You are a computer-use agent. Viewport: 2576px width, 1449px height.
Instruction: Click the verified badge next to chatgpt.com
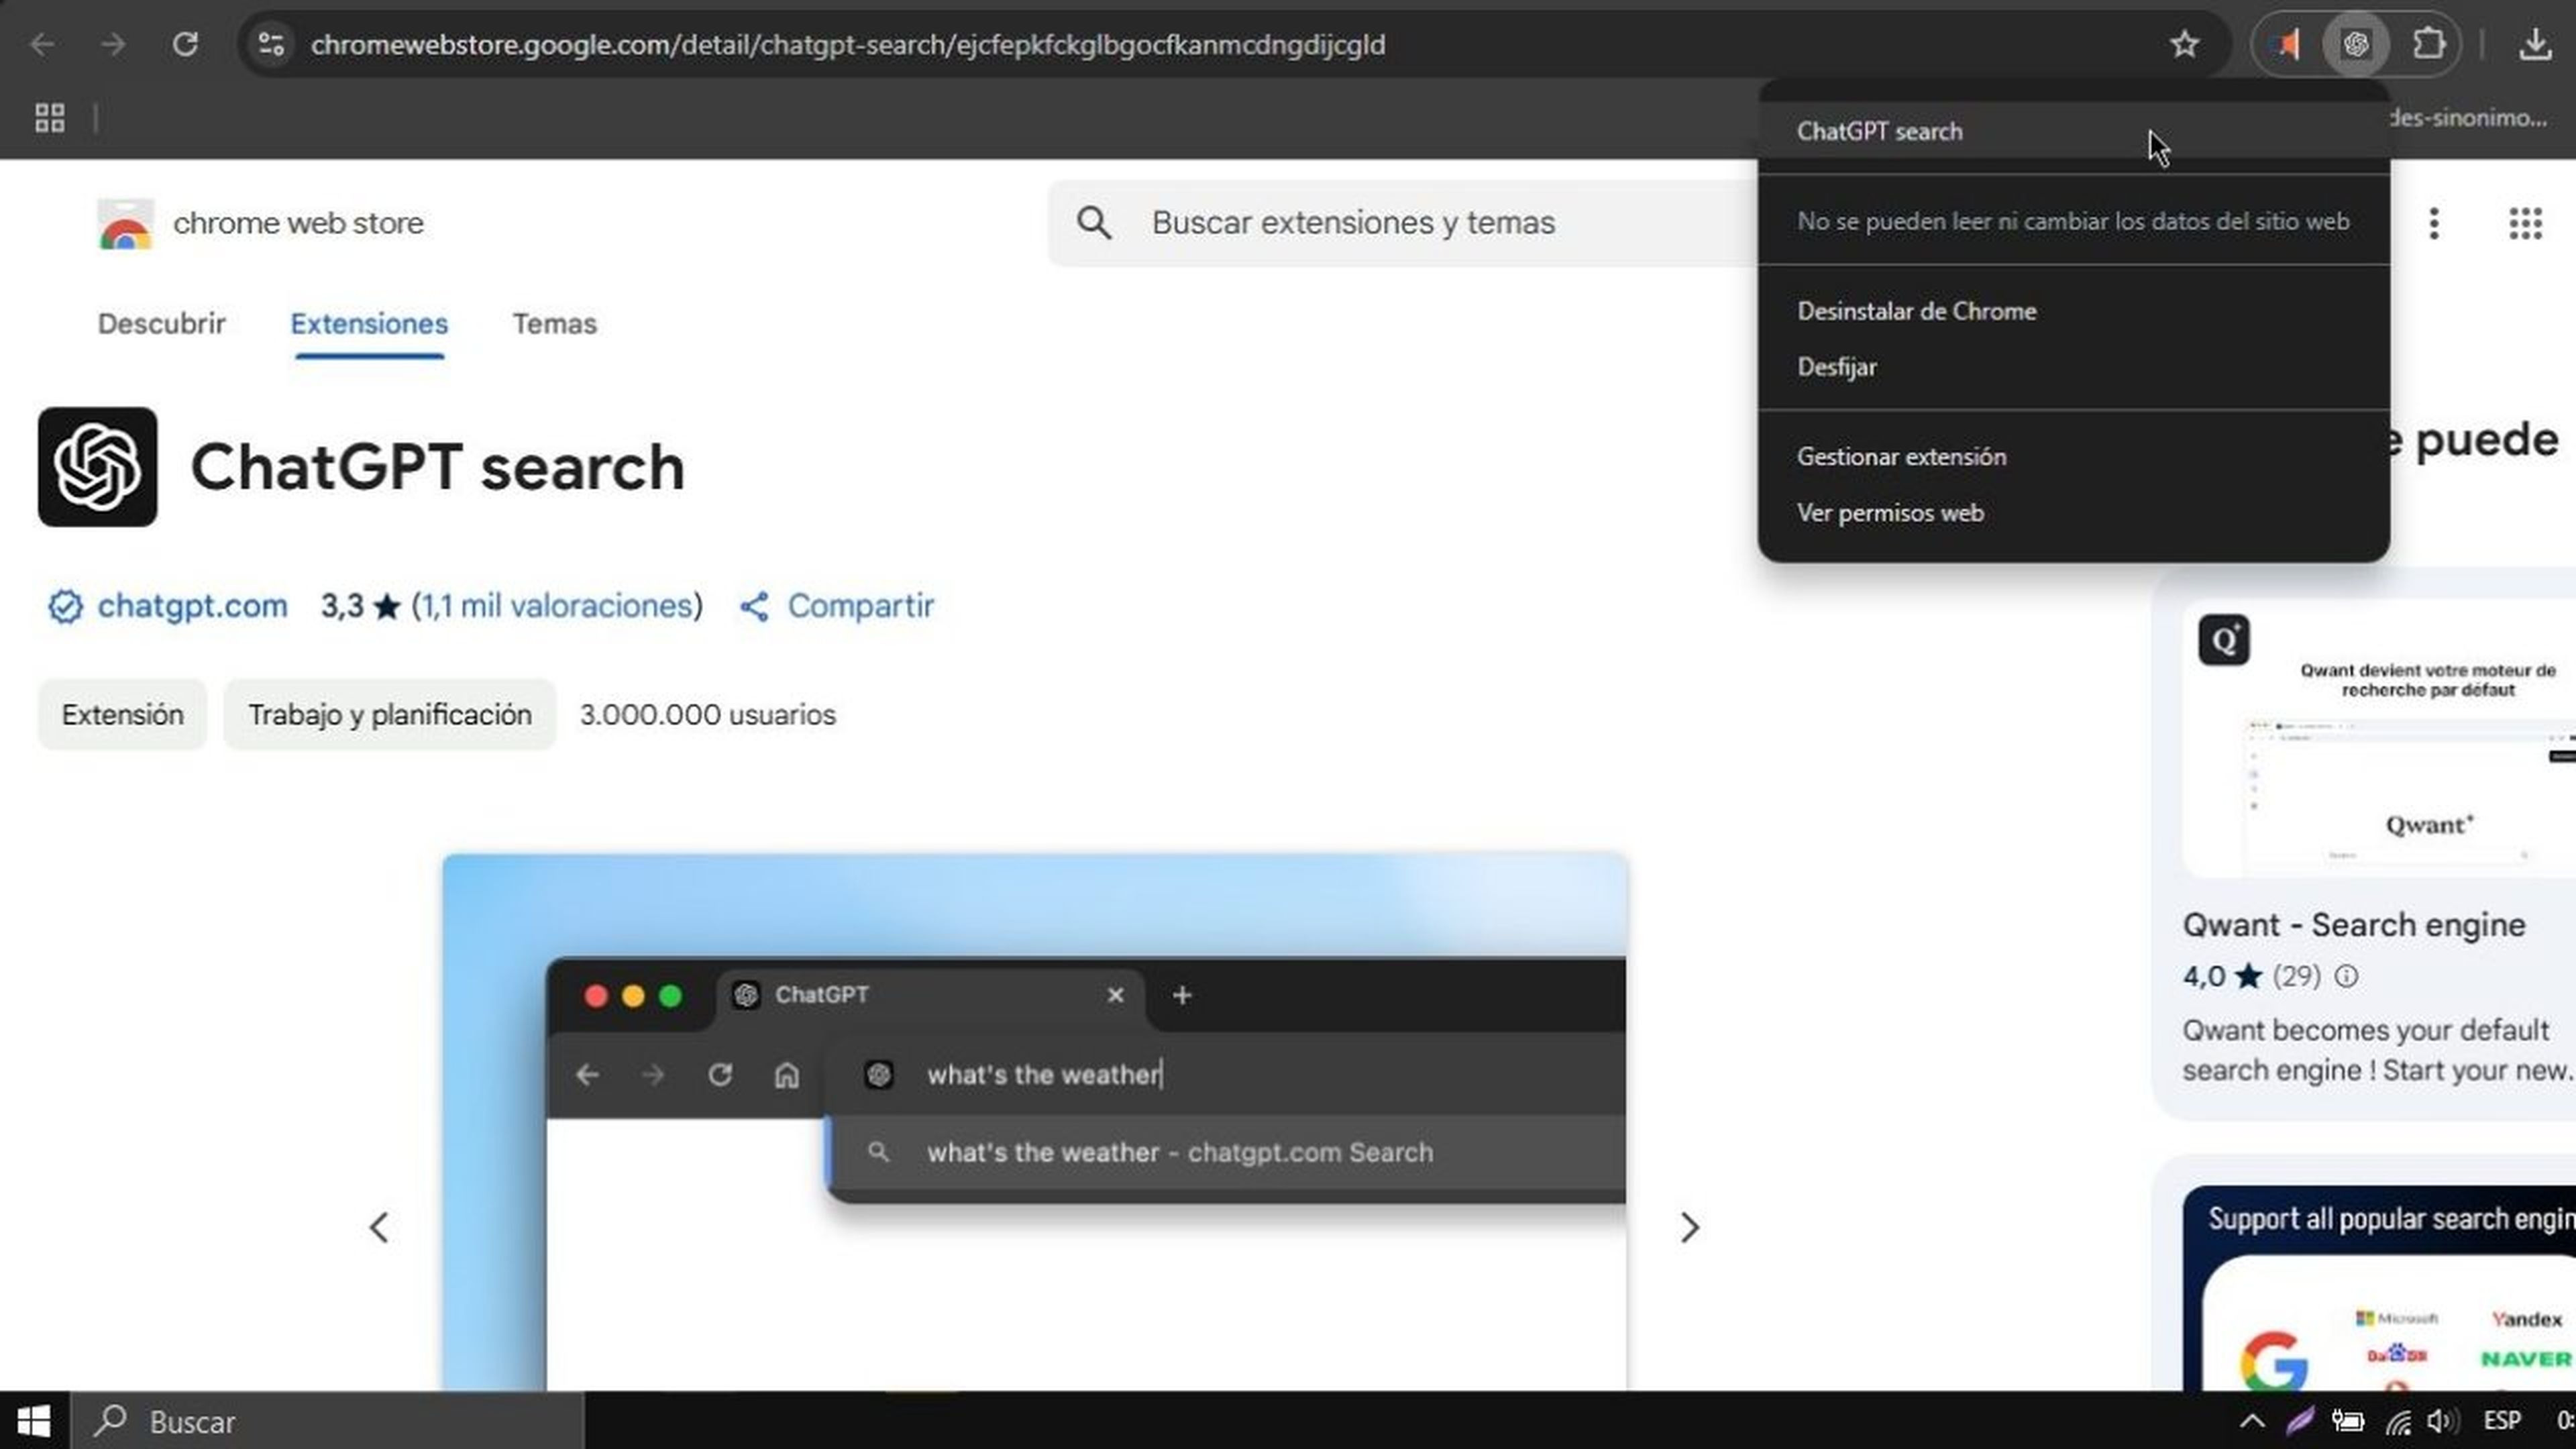tap(65, 606)
